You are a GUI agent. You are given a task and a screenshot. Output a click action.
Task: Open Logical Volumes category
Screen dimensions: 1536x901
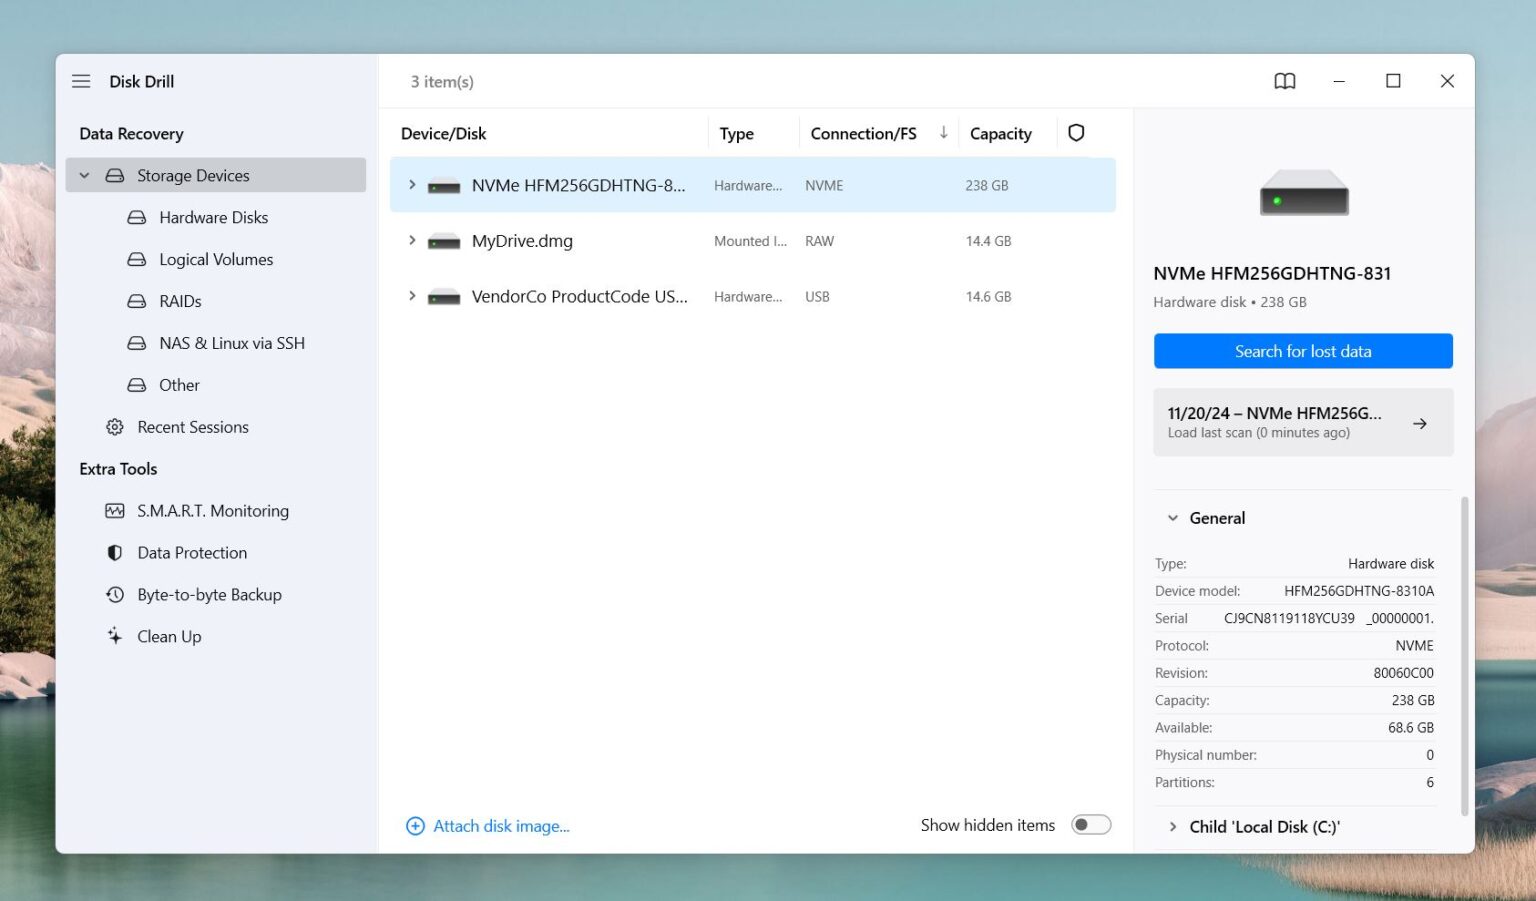coord(215,259)
